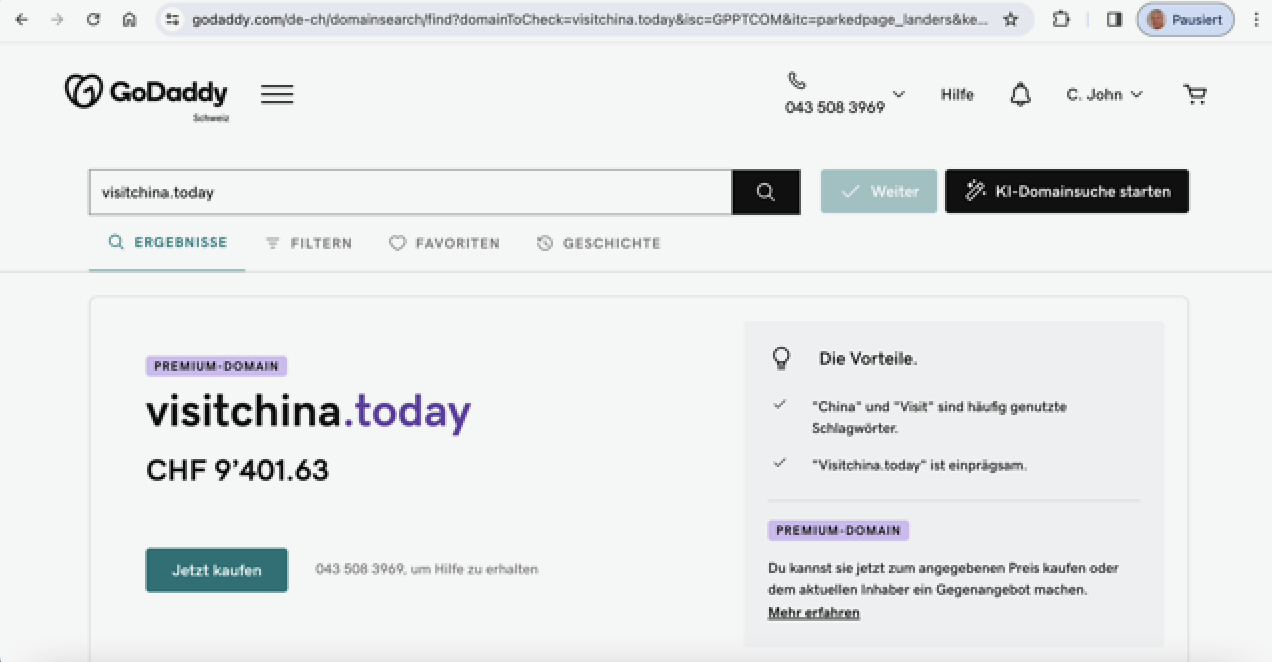Start the KI-Domainsuche
The width and height of the screenshot is (1272, 662).
click(1067, 192)
